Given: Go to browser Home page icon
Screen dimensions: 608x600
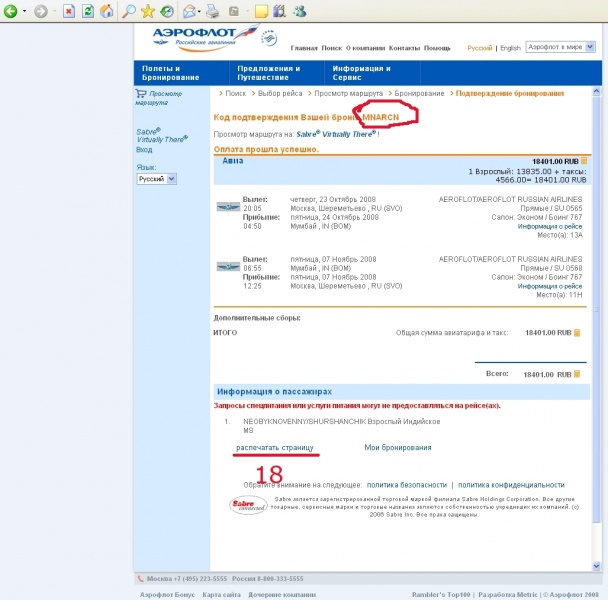Looking at the screenshot, I should [x=106, y=12].
